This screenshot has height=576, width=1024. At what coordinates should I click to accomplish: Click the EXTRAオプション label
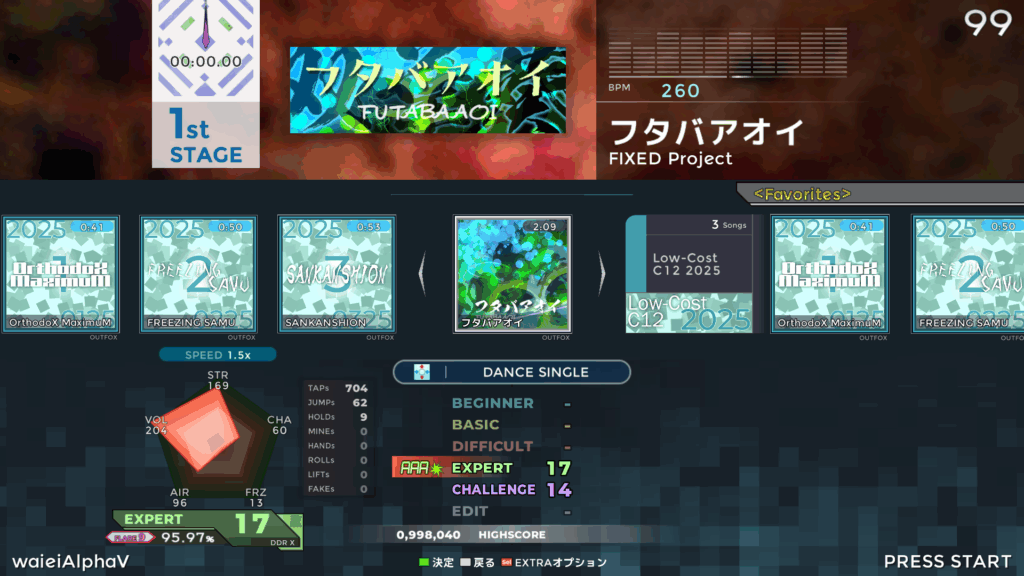pos(561,562)
